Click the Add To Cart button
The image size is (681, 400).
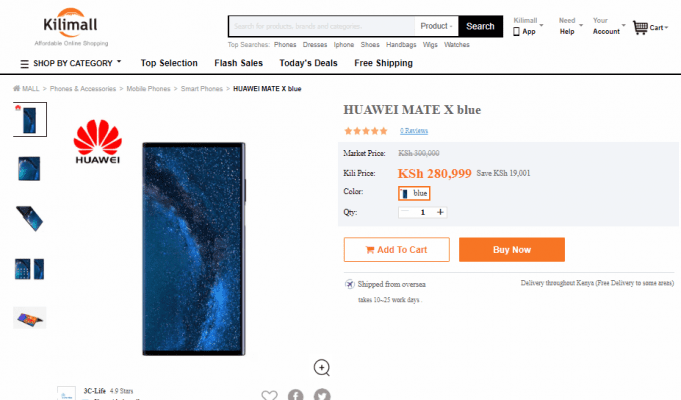click(x=397, y=250)
